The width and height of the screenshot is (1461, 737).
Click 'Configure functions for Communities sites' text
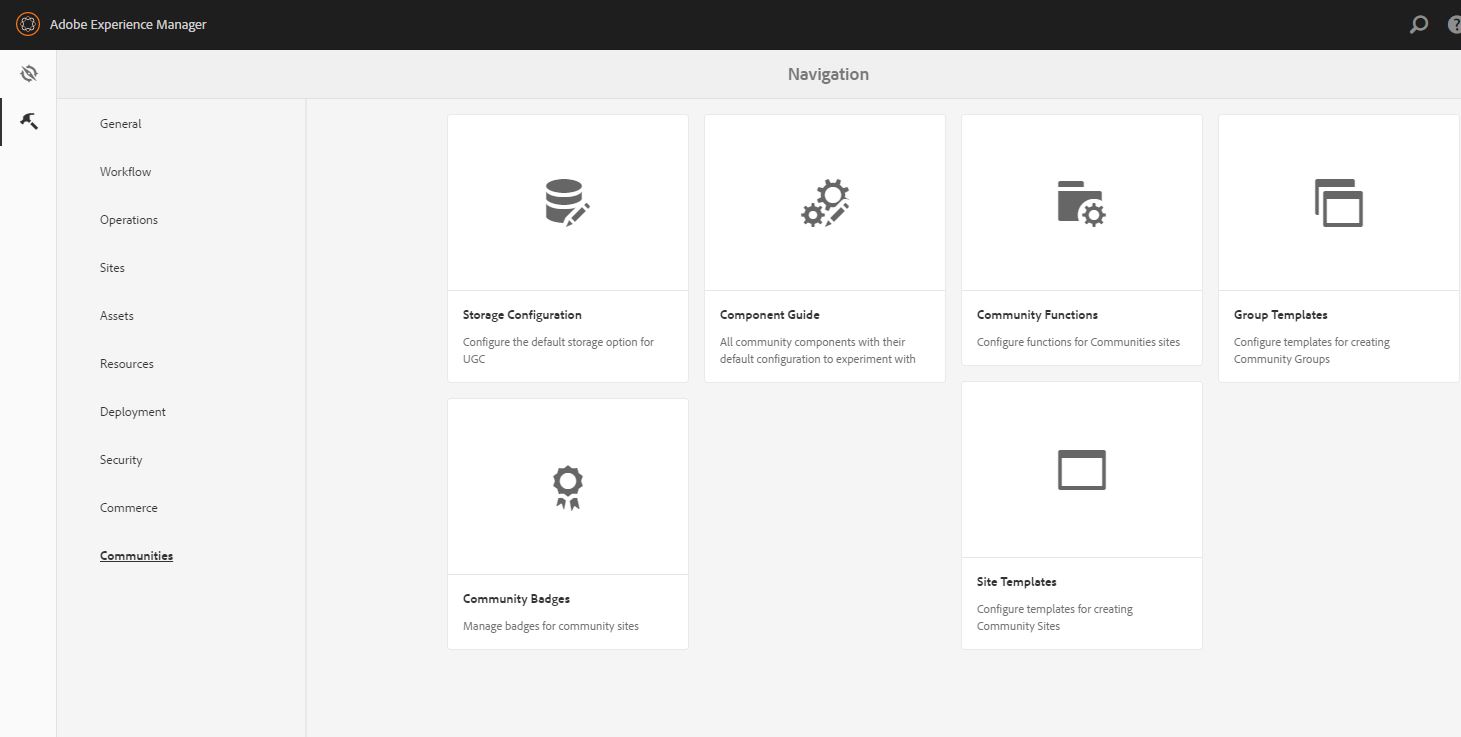(1078, 342)
